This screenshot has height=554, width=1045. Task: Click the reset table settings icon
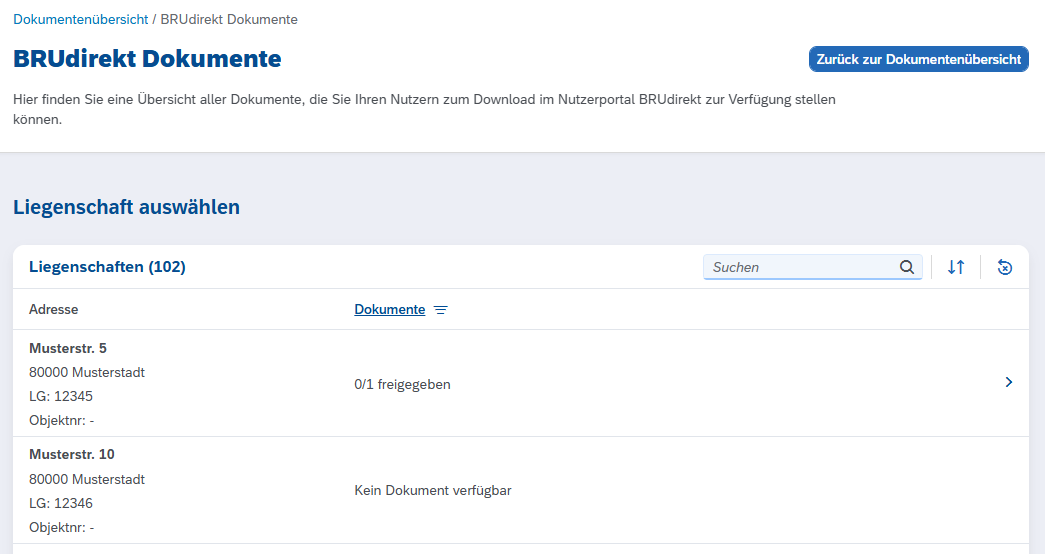click(1005, 267)
